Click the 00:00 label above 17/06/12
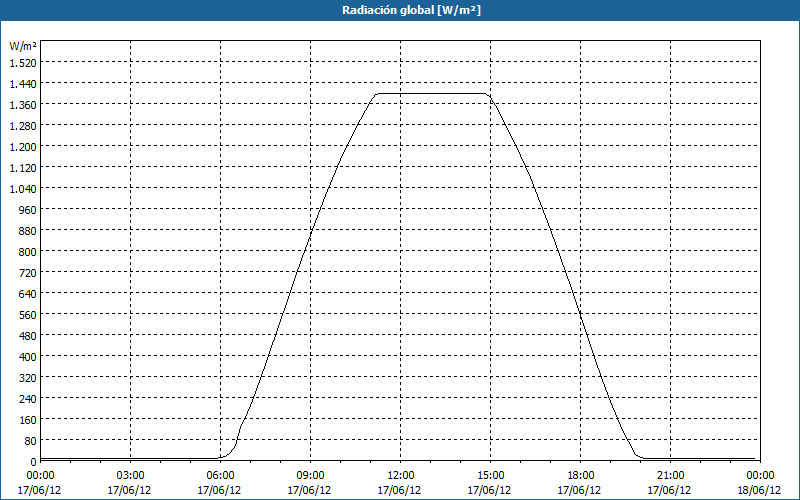 tap(40, 476)
